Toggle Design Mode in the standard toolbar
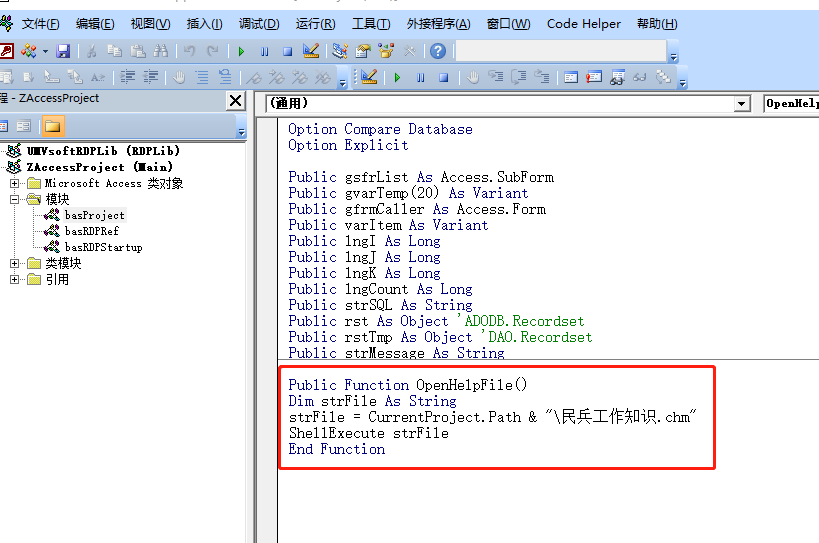 tap(311, 51)
